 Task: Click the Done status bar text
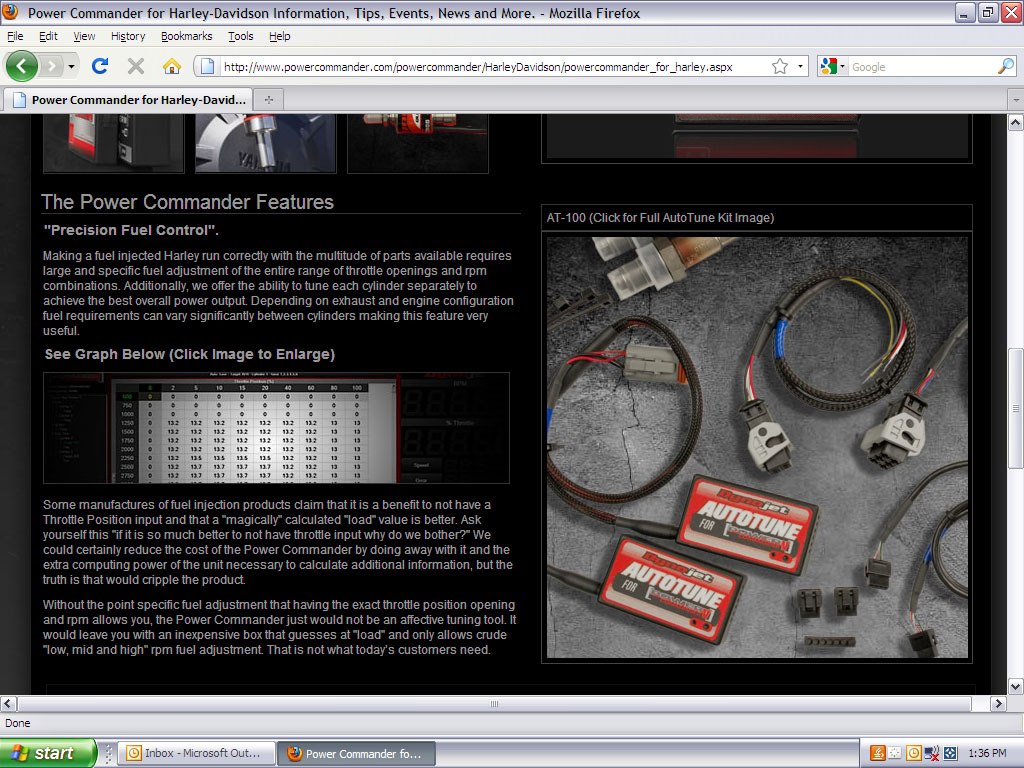tap(18, 723)
